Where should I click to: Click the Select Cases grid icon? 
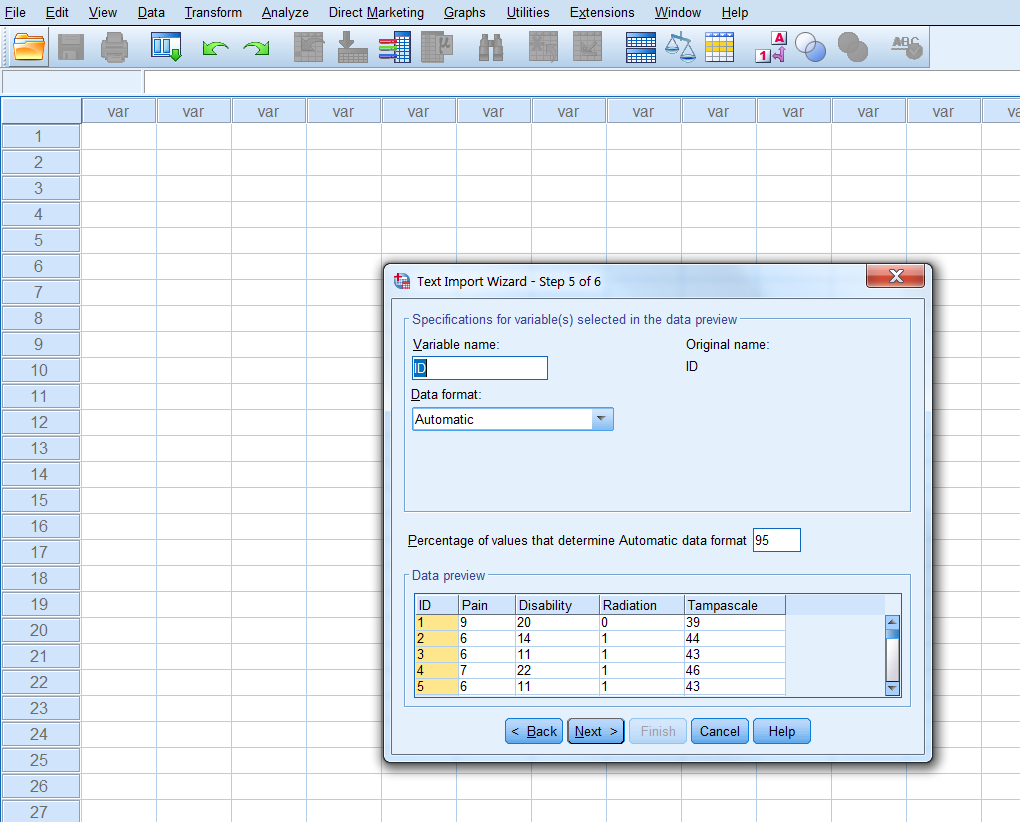click(719, 48)
